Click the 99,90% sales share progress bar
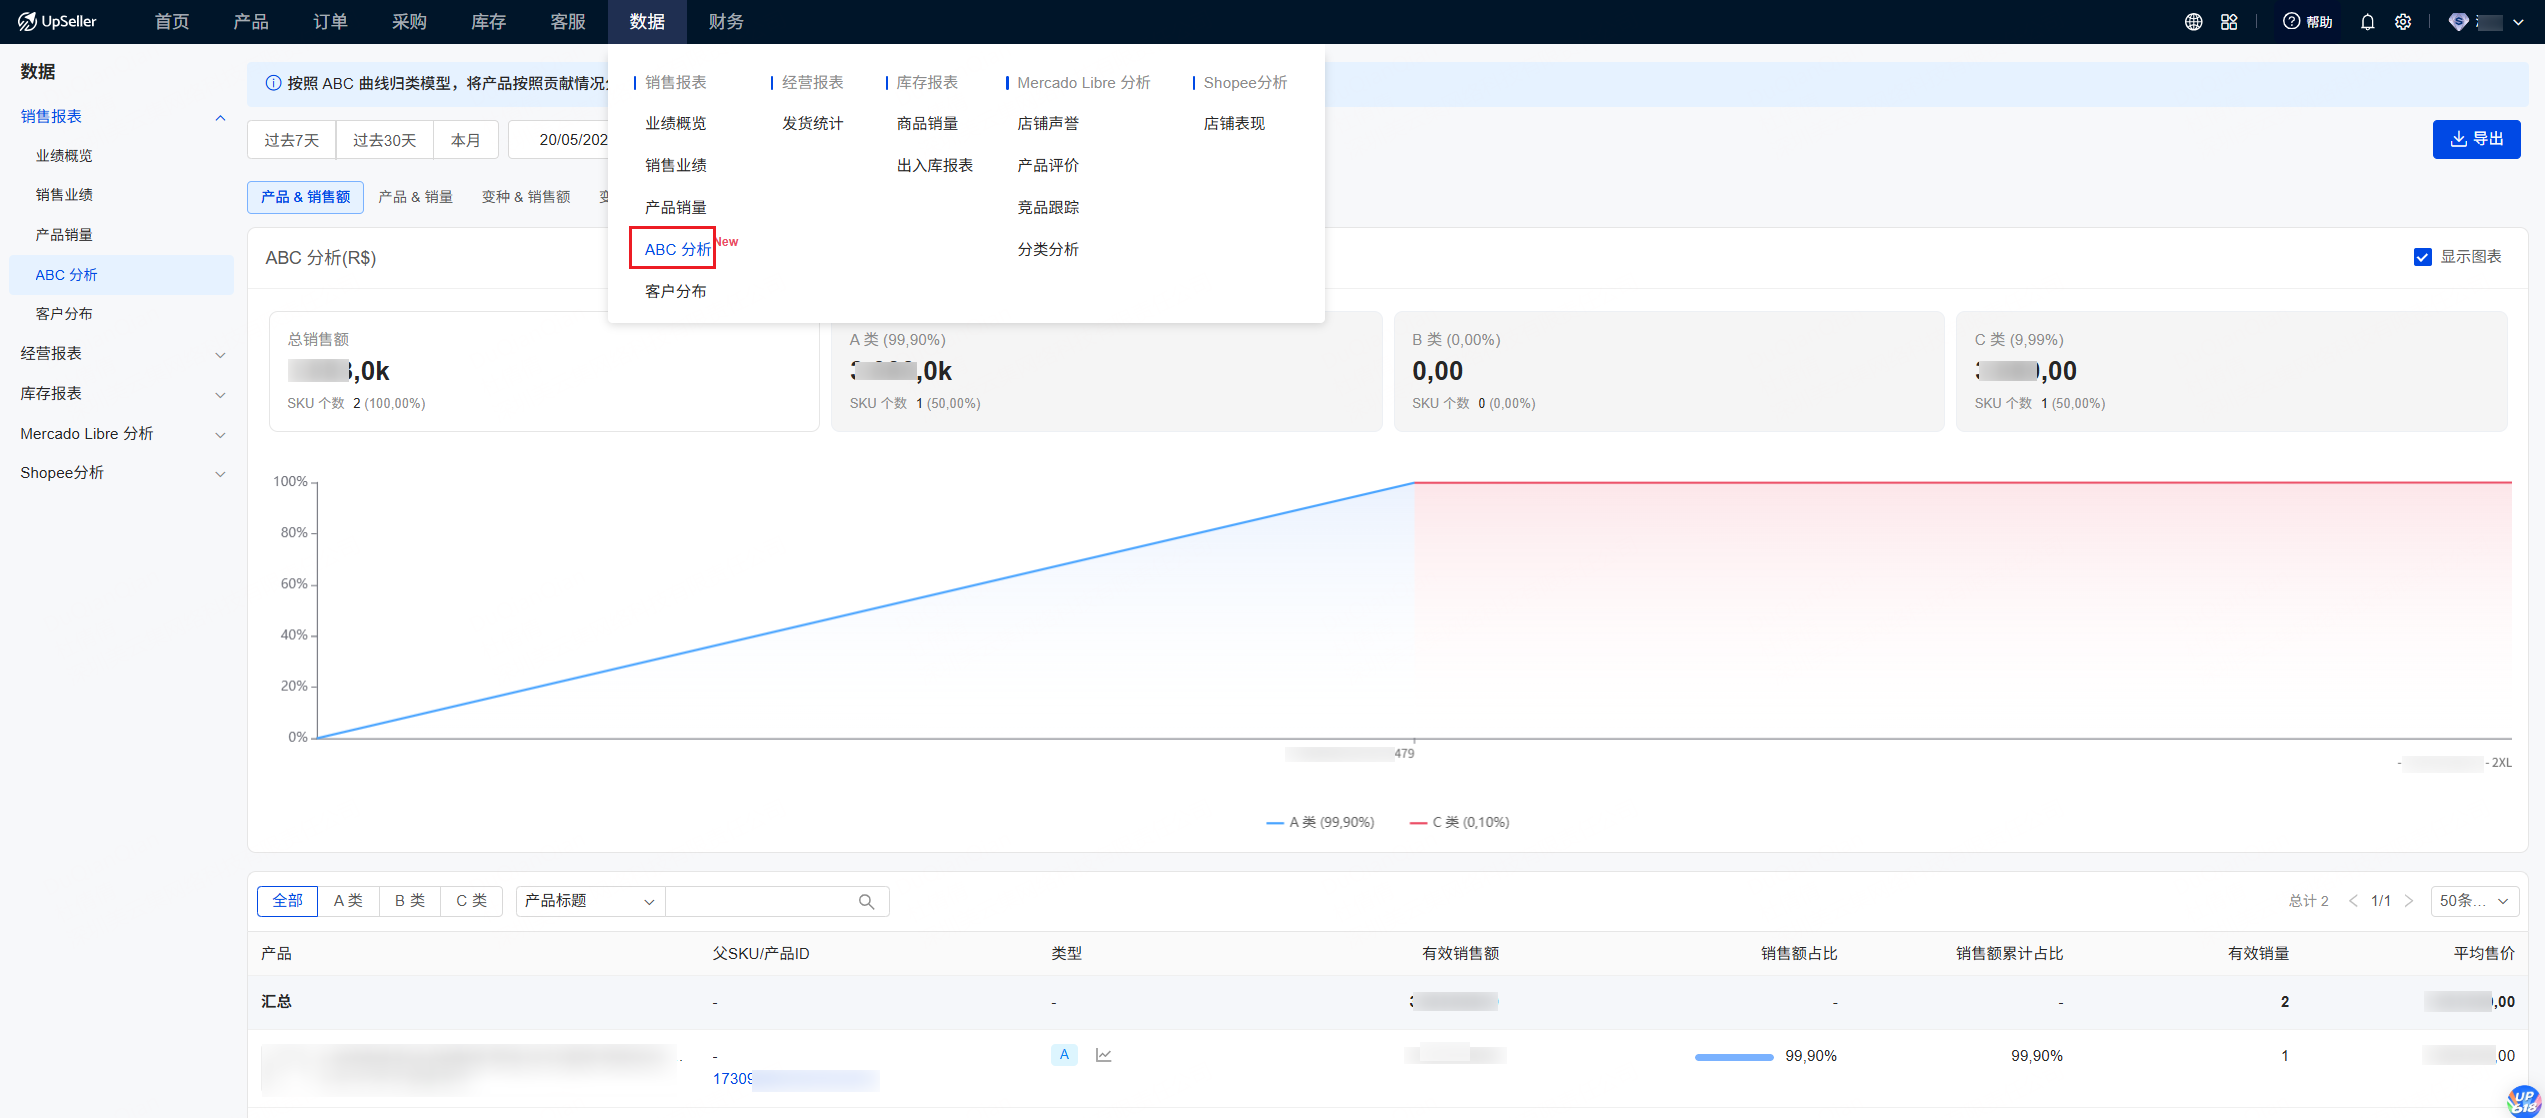The image size is (2545, 1118). click(x=1734, y=1056)
